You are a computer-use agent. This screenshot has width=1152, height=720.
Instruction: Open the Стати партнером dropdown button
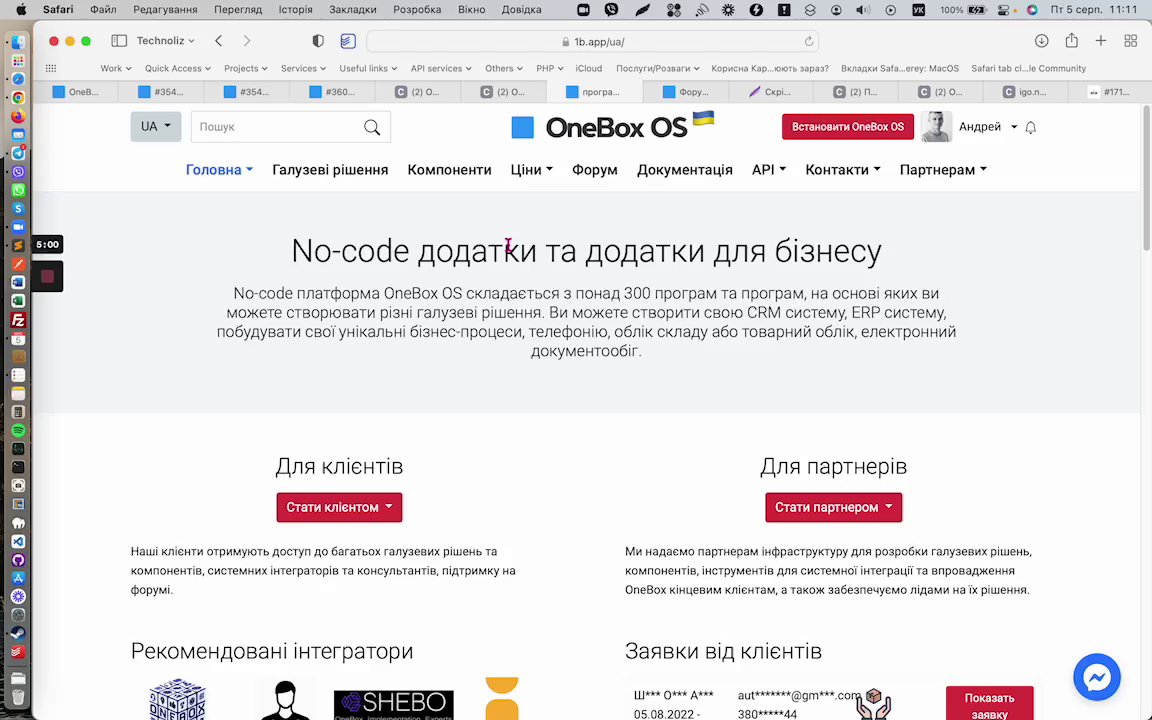pyautogui.click(x=833, y=507)
